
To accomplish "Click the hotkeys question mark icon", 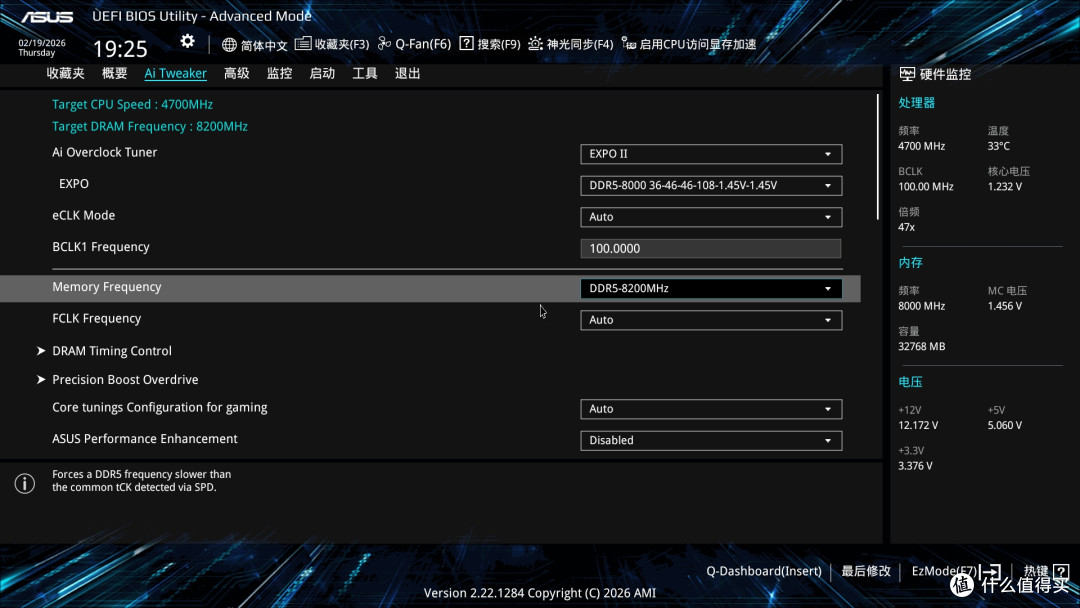I will click(1061, 571).
